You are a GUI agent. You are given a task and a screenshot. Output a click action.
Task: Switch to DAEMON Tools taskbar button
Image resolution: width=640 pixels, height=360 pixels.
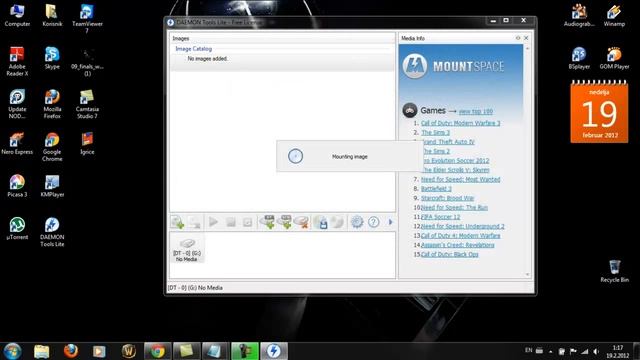click(x=273, y=351)
